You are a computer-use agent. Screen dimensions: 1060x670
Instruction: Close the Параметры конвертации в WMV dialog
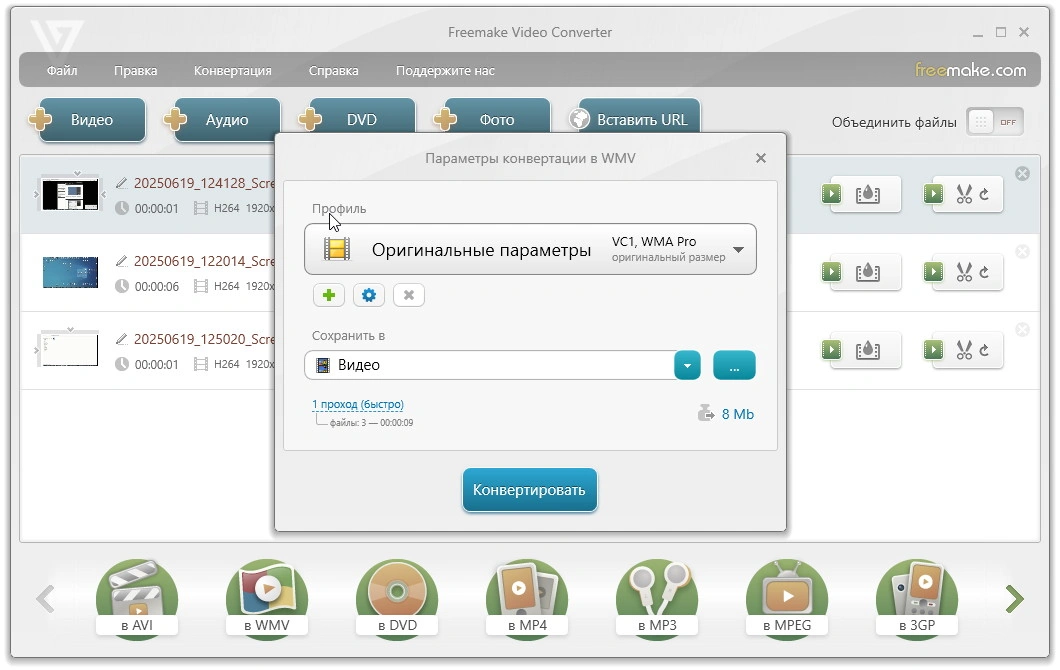761,158
